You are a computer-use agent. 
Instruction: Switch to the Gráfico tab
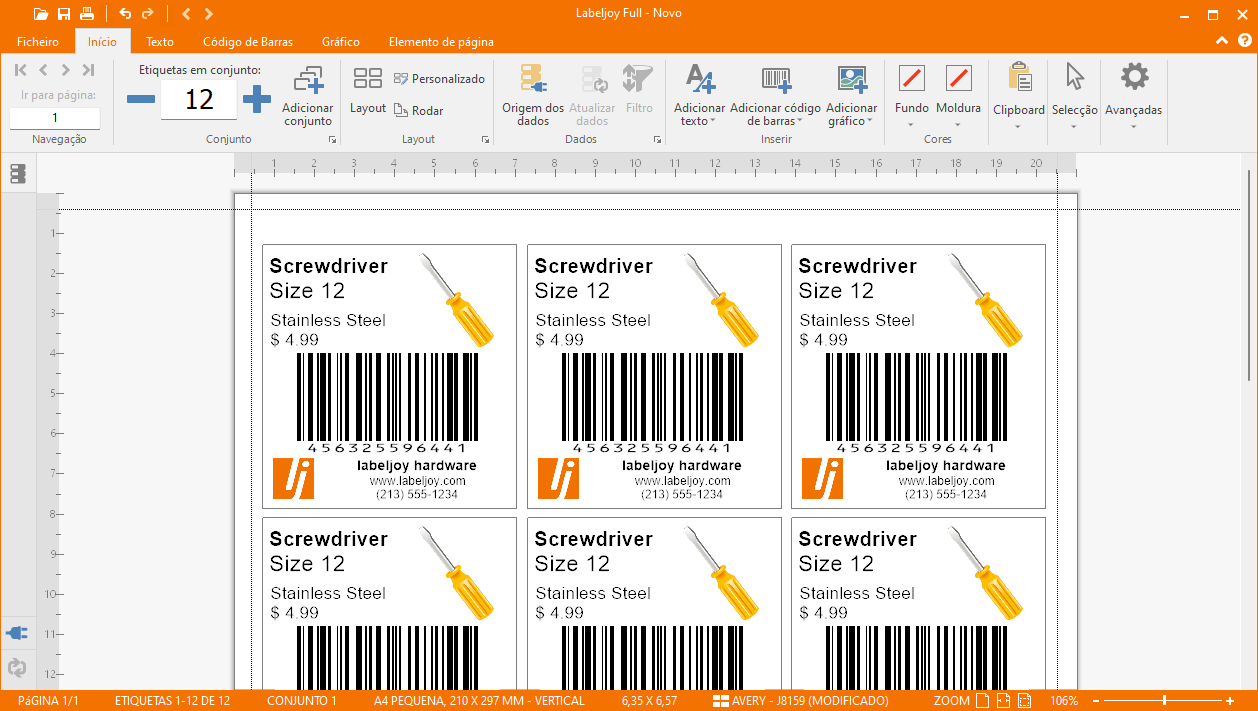coord(341,42)
